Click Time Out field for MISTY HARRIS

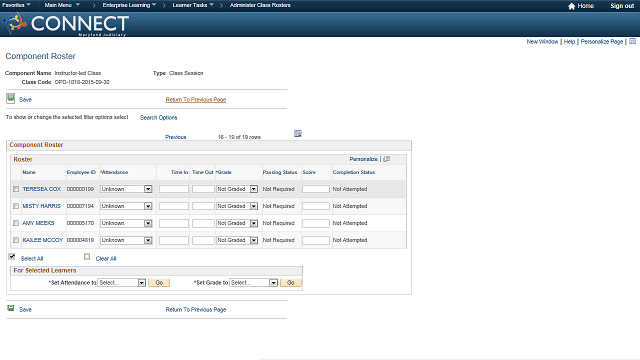pos(203,206)
